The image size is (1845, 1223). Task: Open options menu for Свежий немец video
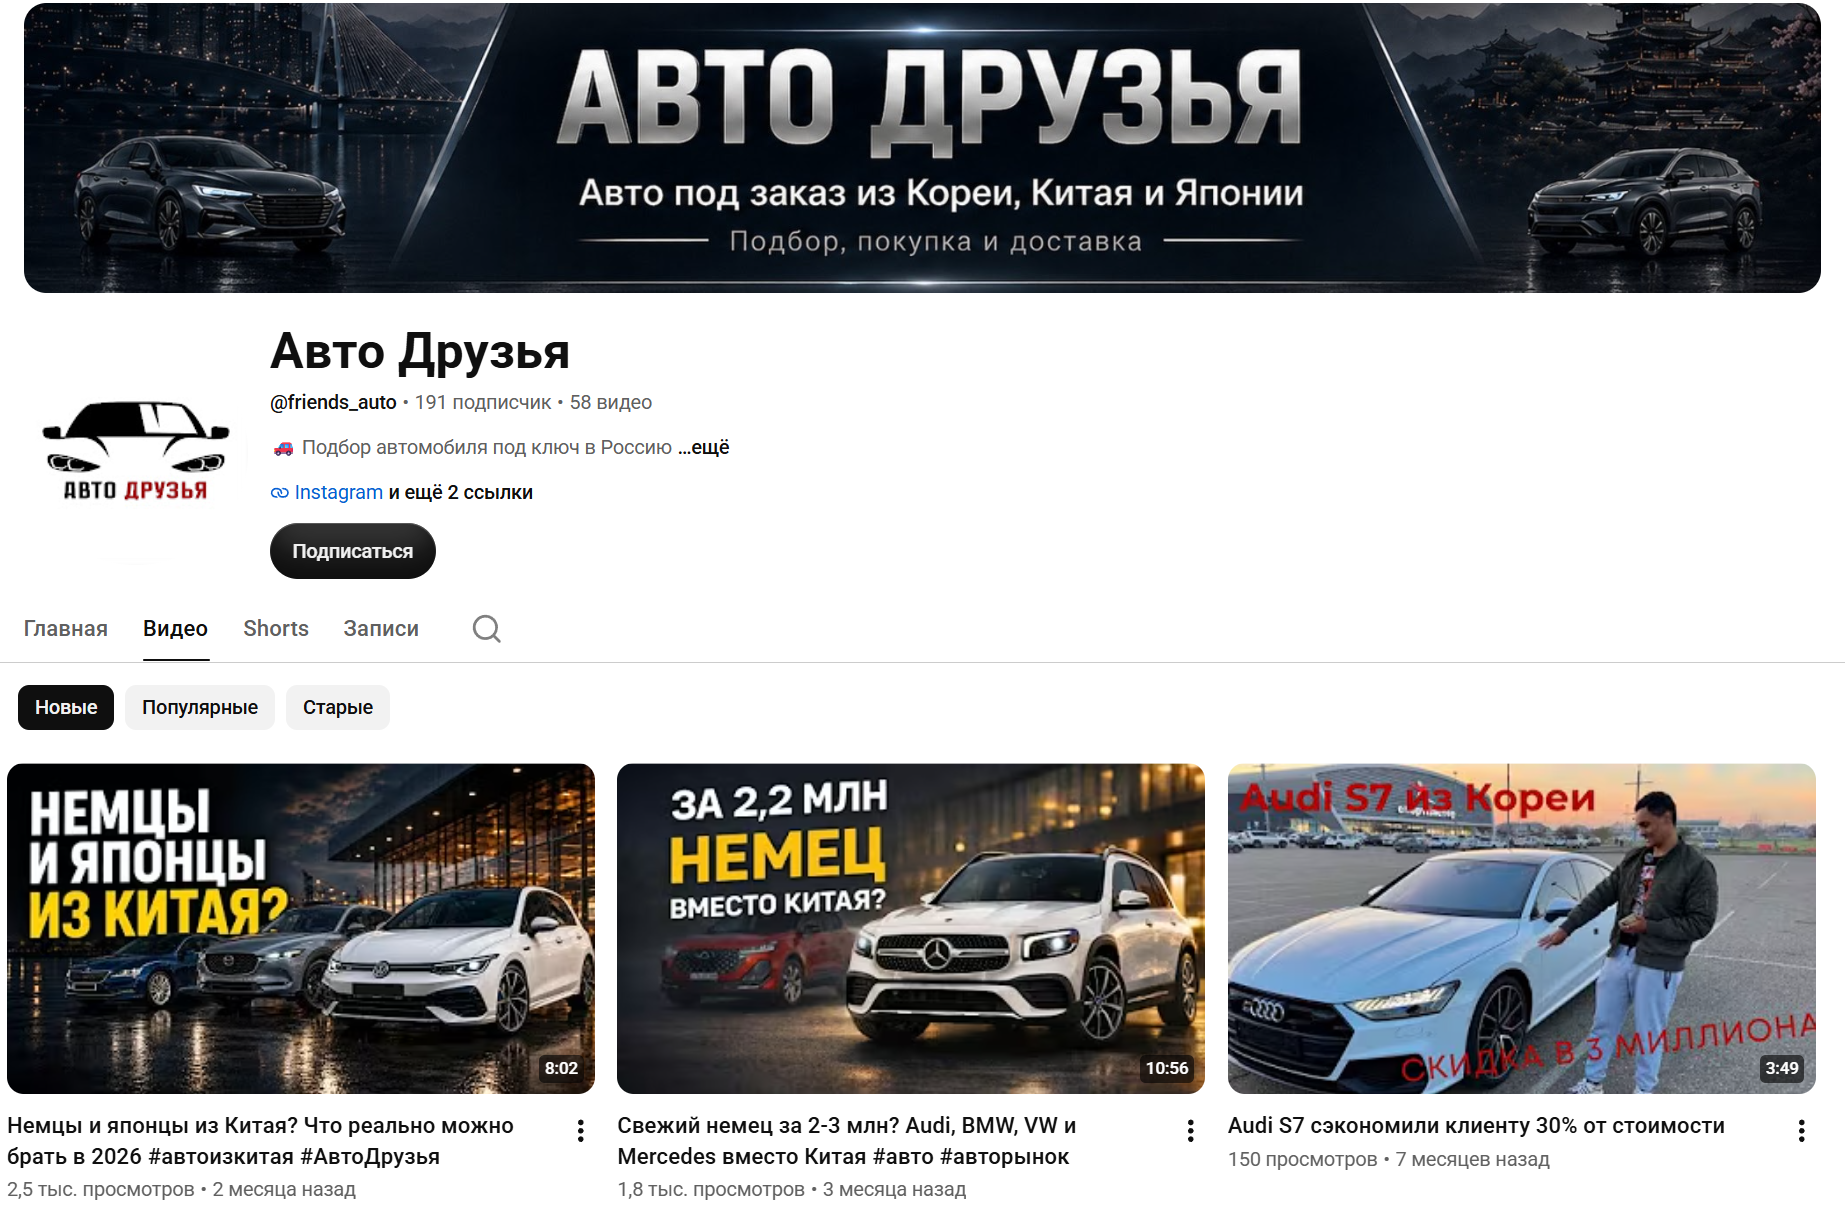[1190, 1131]
